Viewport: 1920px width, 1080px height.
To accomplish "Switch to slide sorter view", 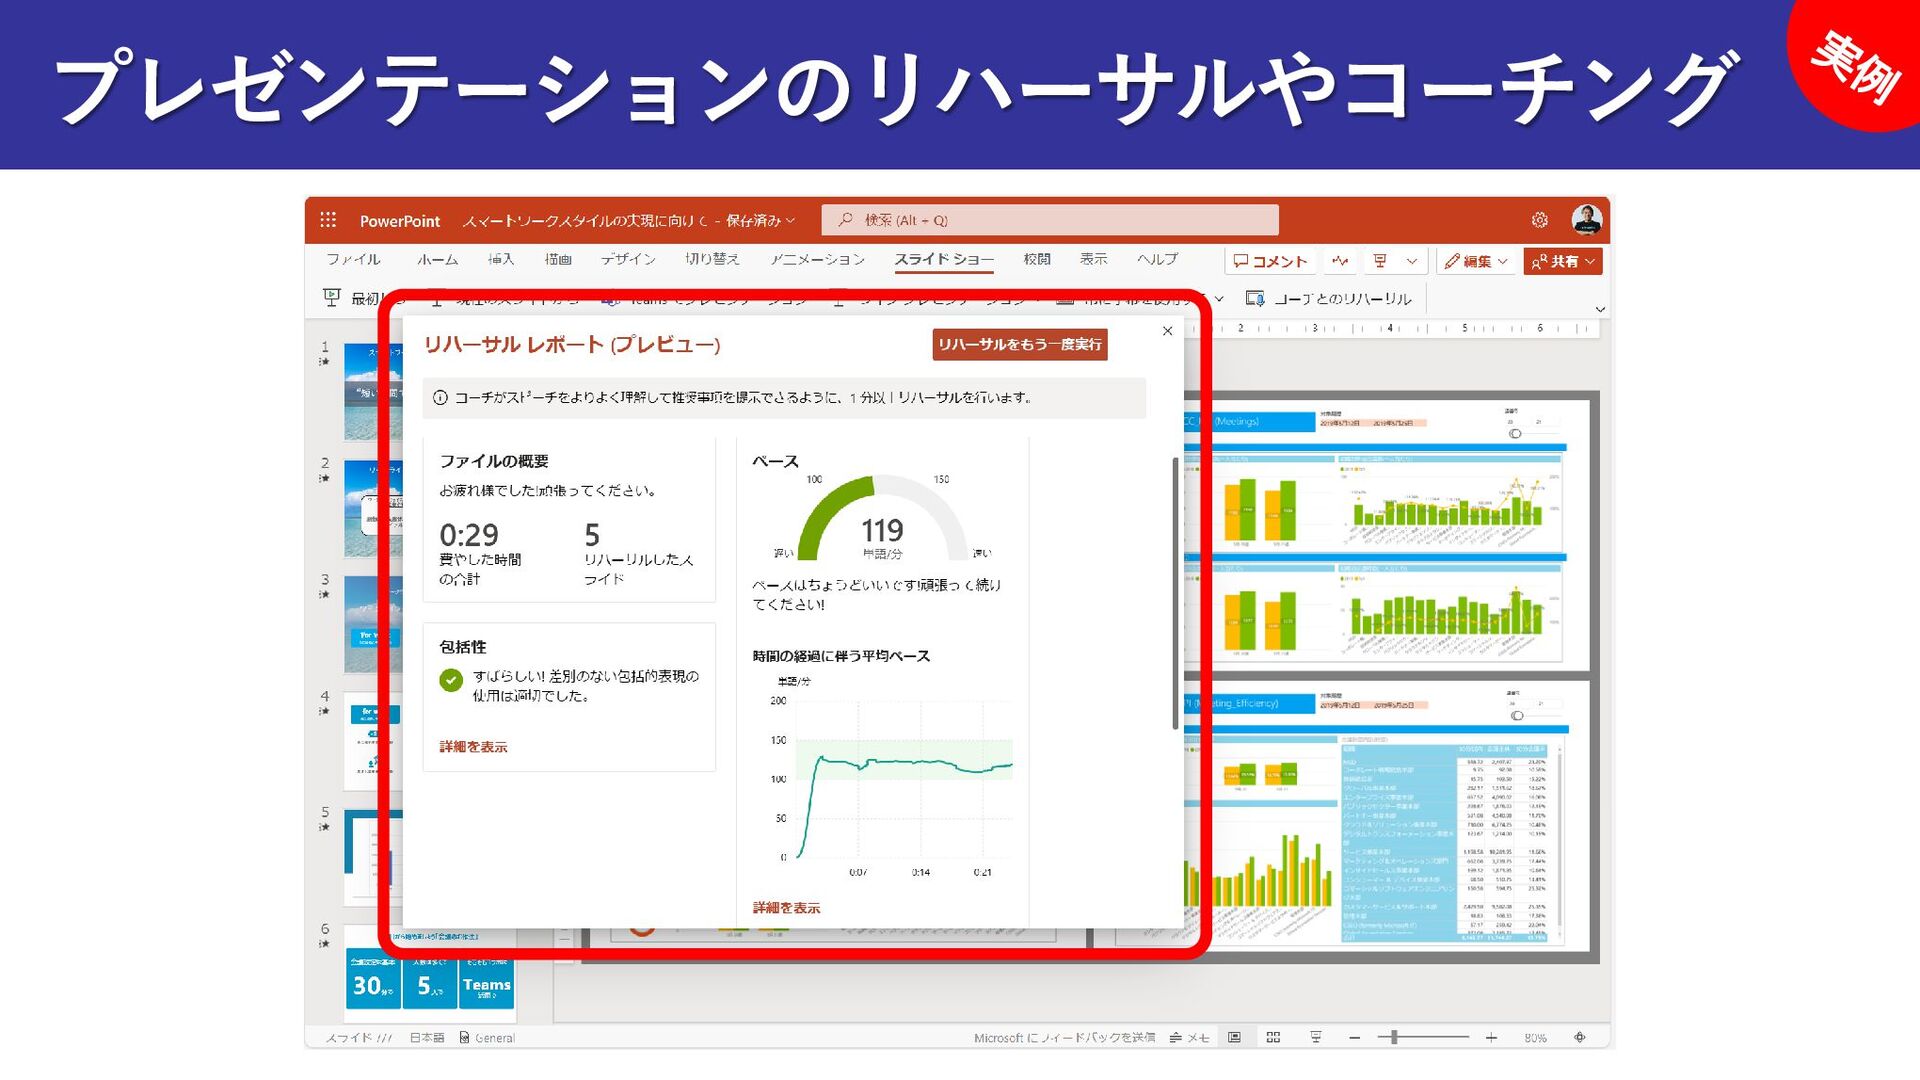I will click(1273, 1038).
